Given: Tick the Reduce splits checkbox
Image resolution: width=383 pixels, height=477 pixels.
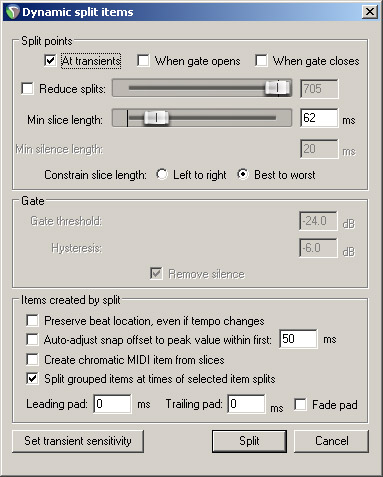Looking at the screenshot, I should click(x=27, y=89).
